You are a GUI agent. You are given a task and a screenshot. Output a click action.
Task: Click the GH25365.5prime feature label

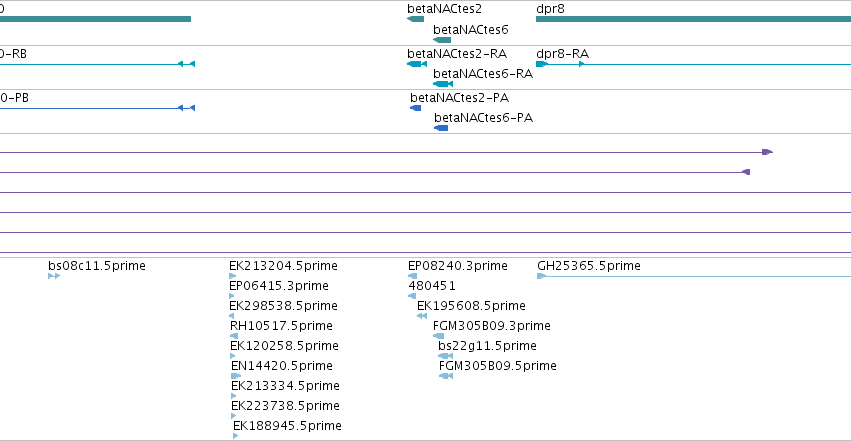(589, 266)
